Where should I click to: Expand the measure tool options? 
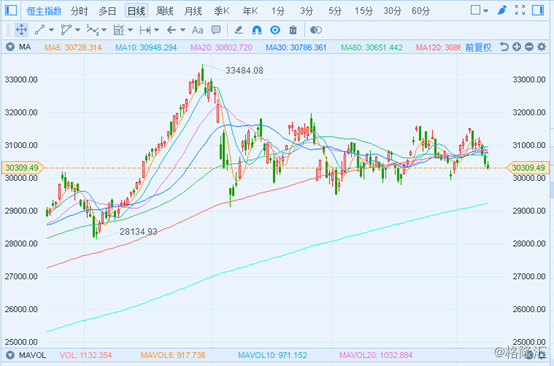157,30
